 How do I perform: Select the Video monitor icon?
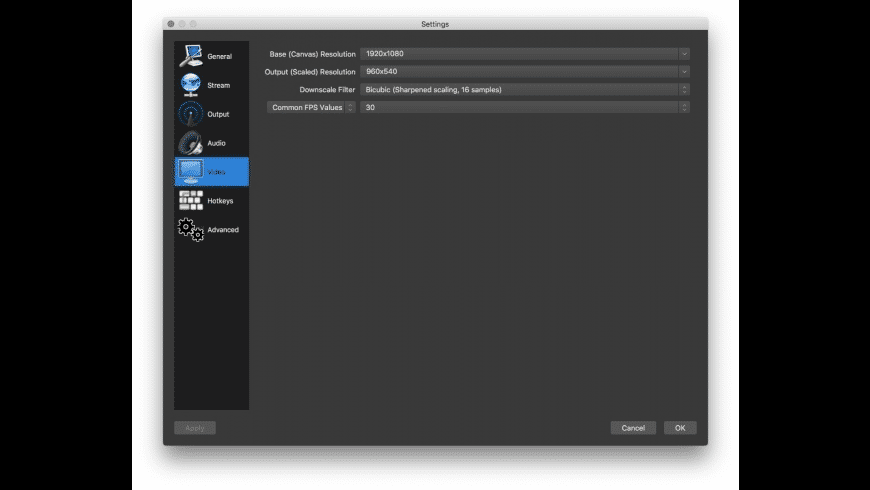[x=191, y=171]
